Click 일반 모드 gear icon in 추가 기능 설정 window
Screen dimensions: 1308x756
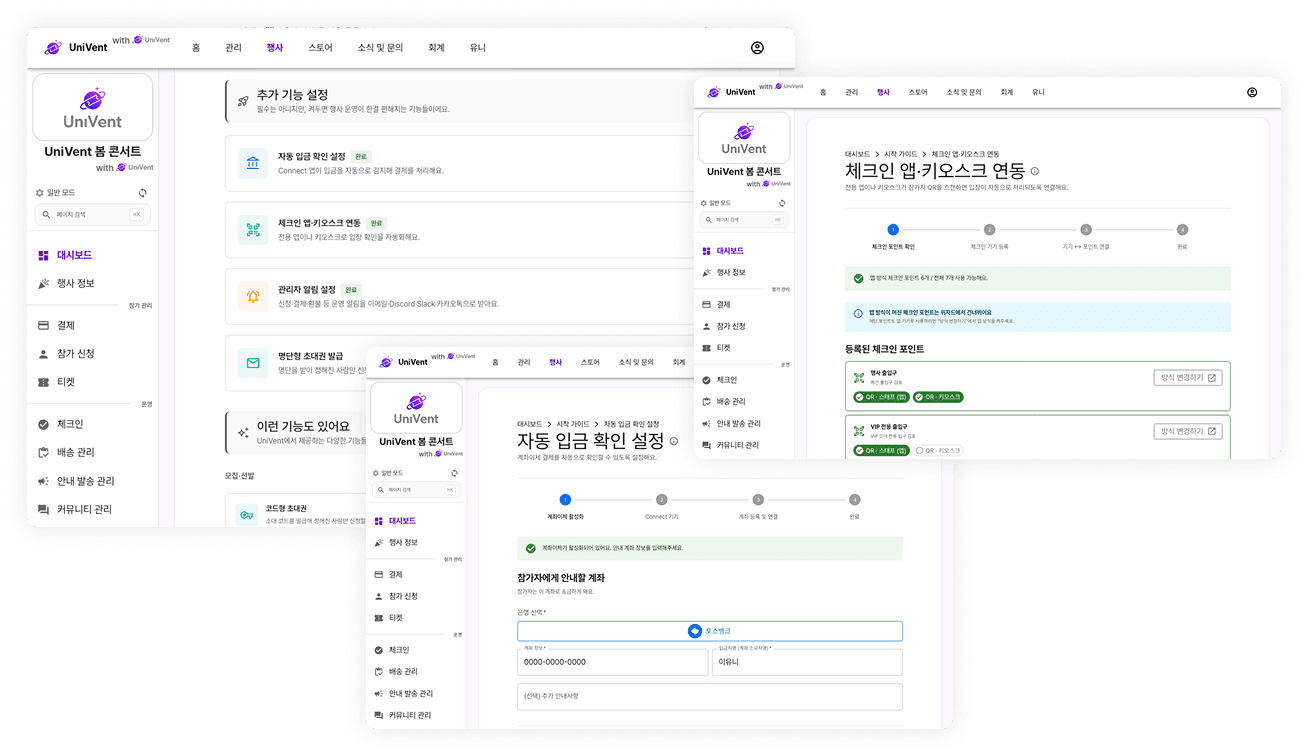[40, 193]
